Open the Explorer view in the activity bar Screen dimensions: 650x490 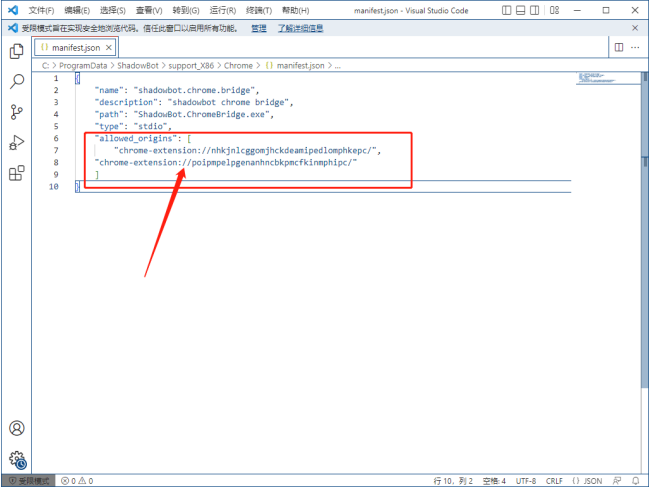click(x=16, y=51)
